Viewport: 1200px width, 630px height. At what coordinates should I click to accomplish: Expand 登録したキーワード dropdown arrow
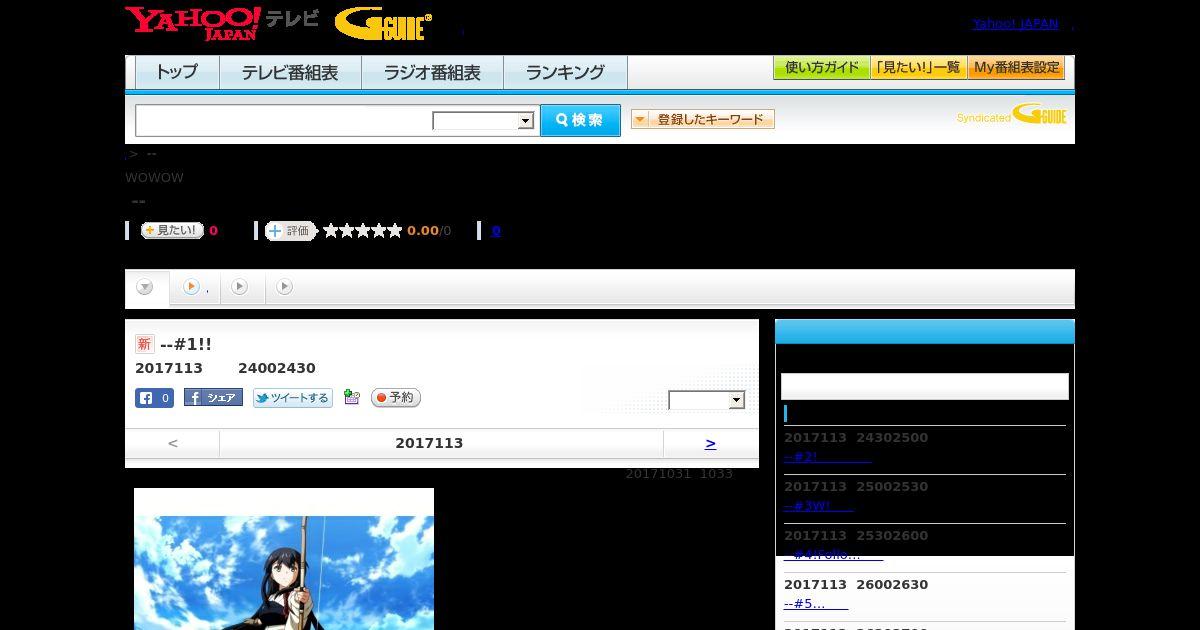tap(640, 120)
